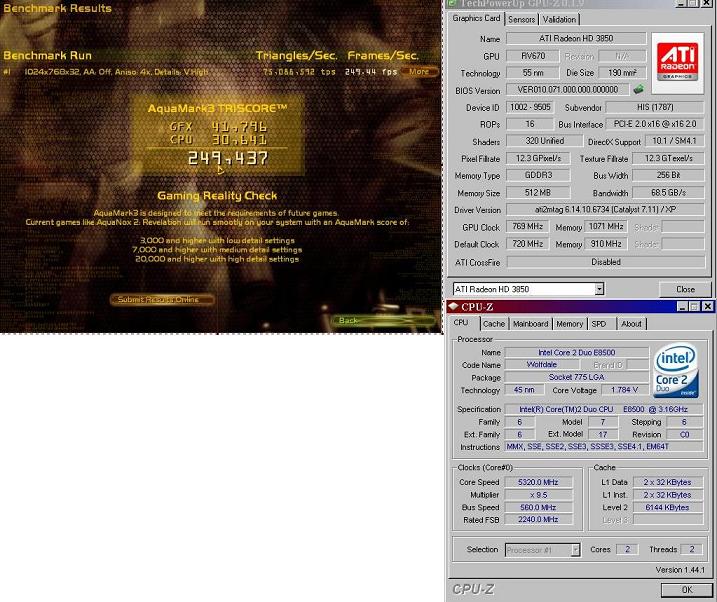The width and height of the screenshot is (717, 602).
Task: Click the processor name Intel Core 2 Duo E8500
Action: point(576,352)
